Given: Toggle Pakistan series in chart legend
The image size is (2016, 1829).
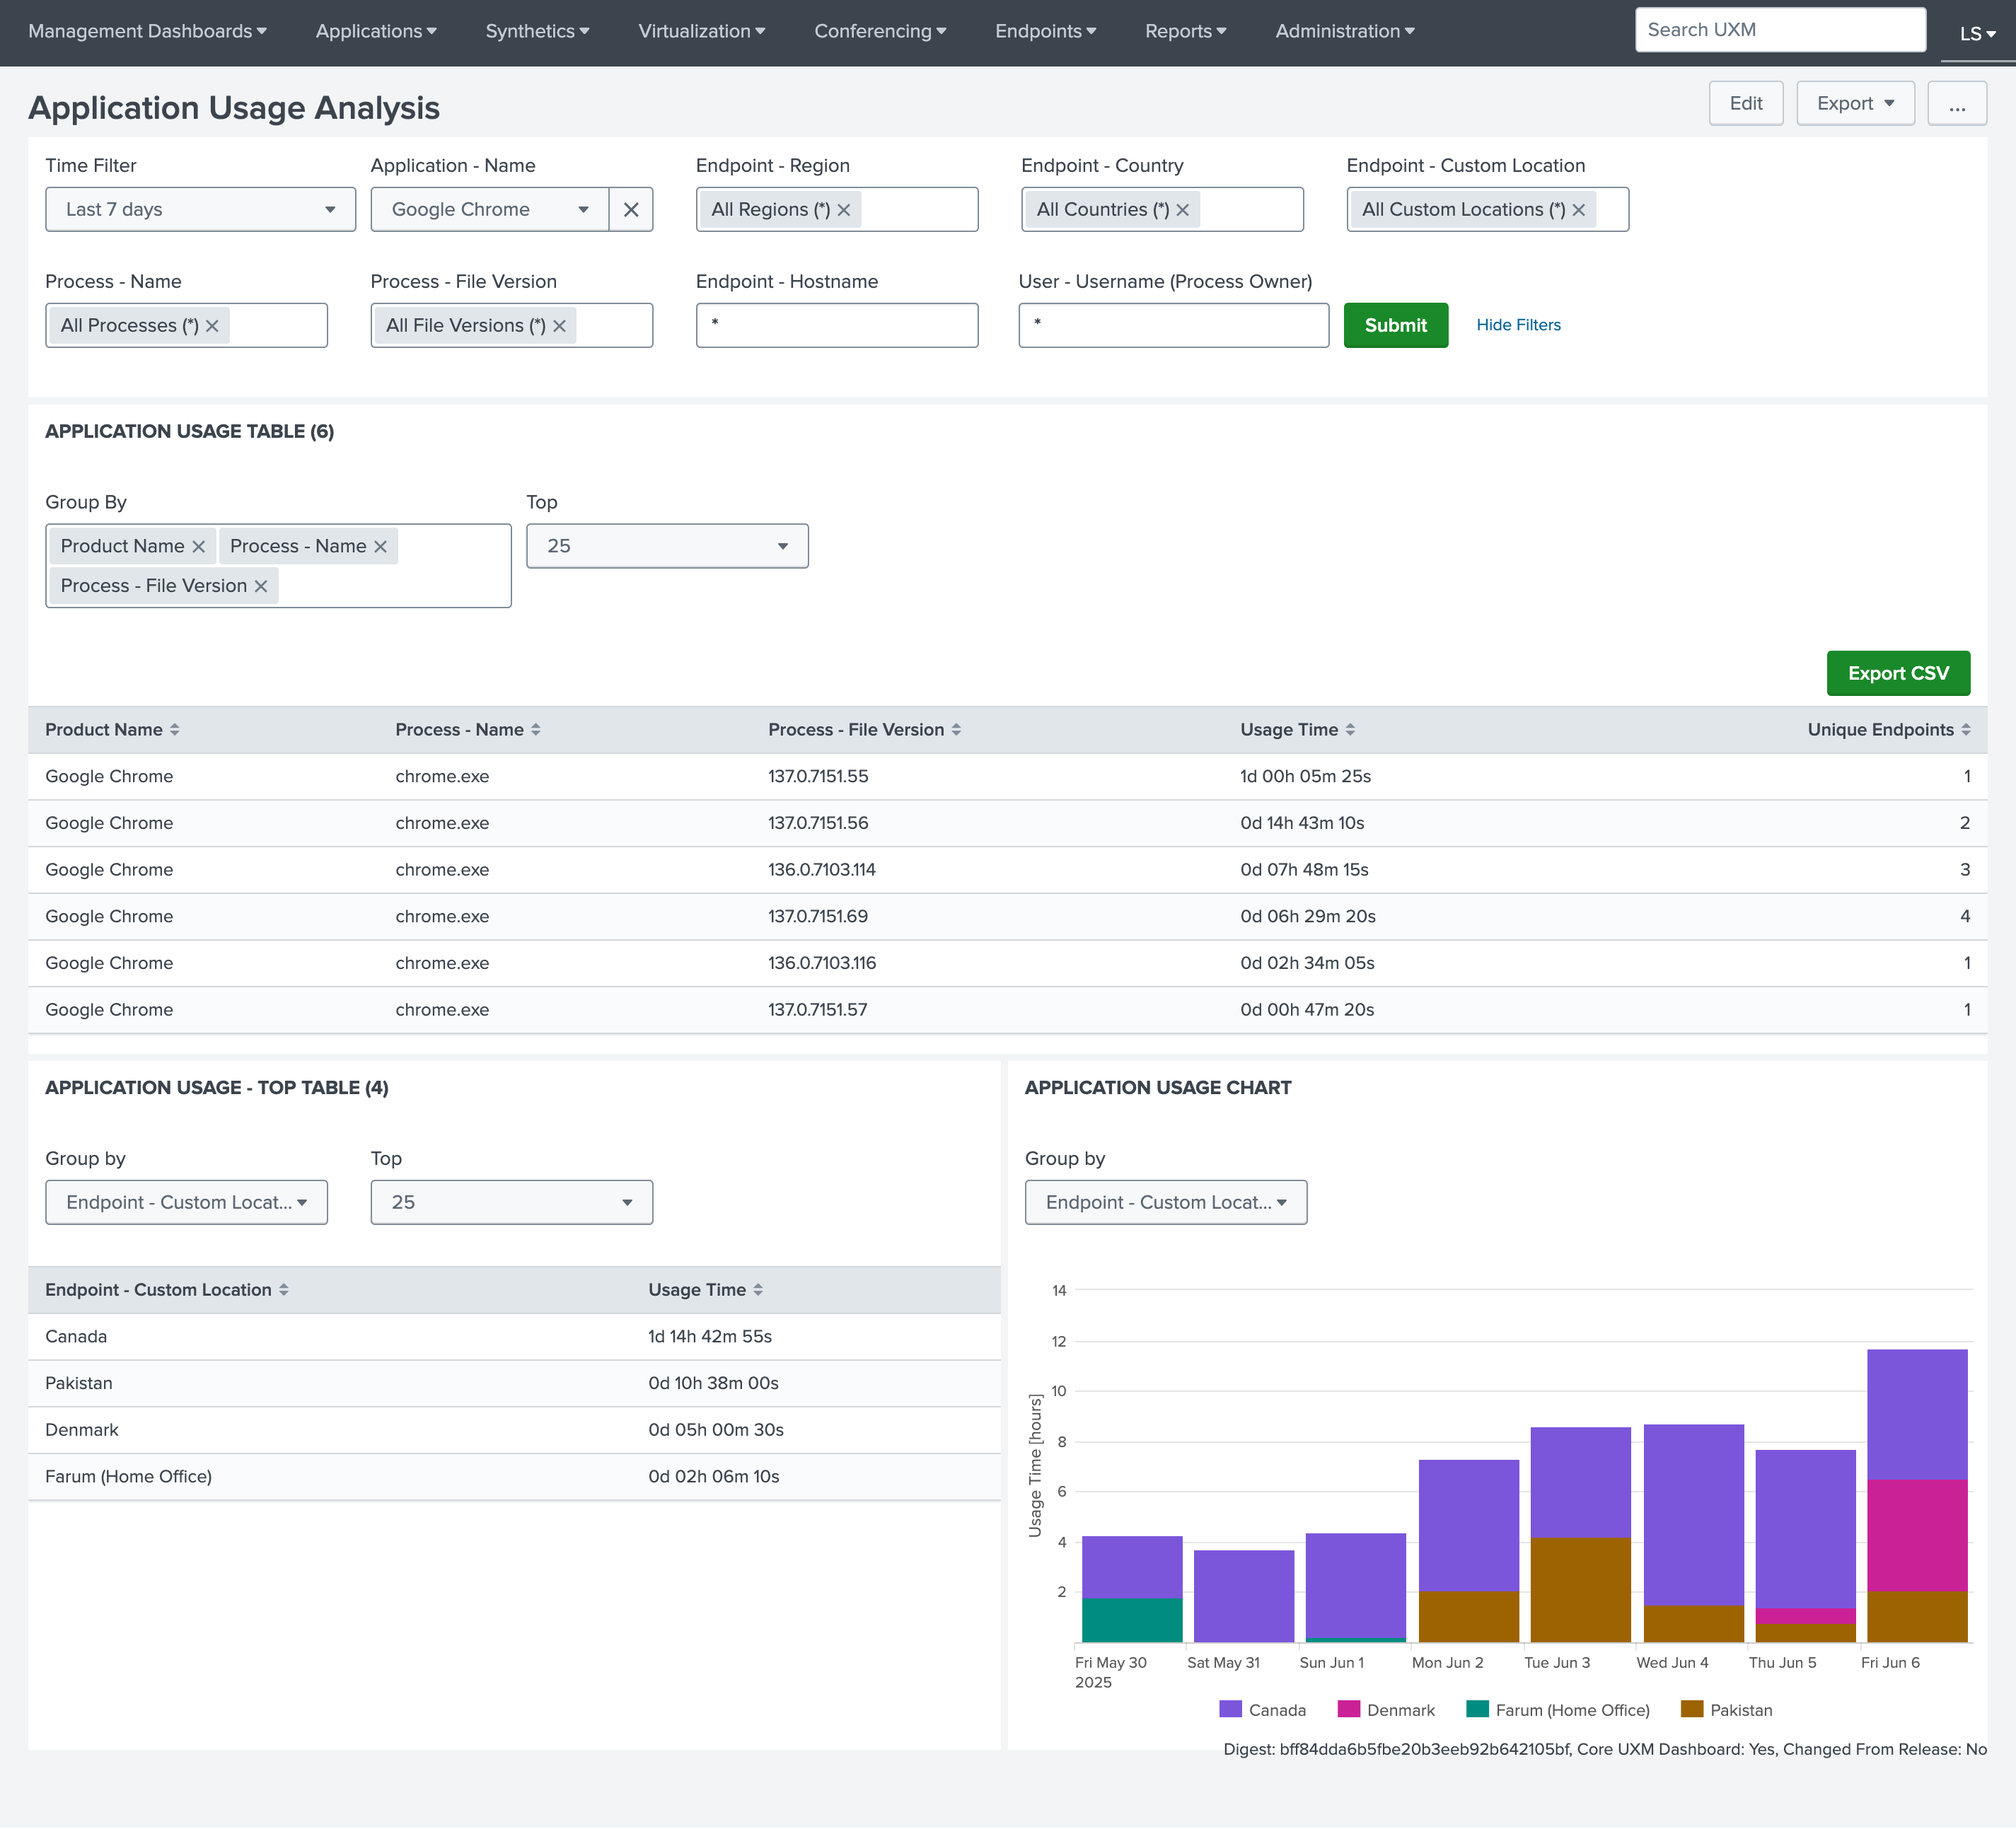Looking at the screenshot, I should pos(1740,1710).
